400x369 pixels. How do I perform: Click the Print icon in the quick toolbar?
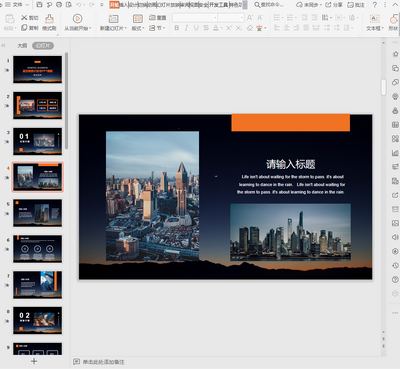pyautogui.click(x=59, y=5)
